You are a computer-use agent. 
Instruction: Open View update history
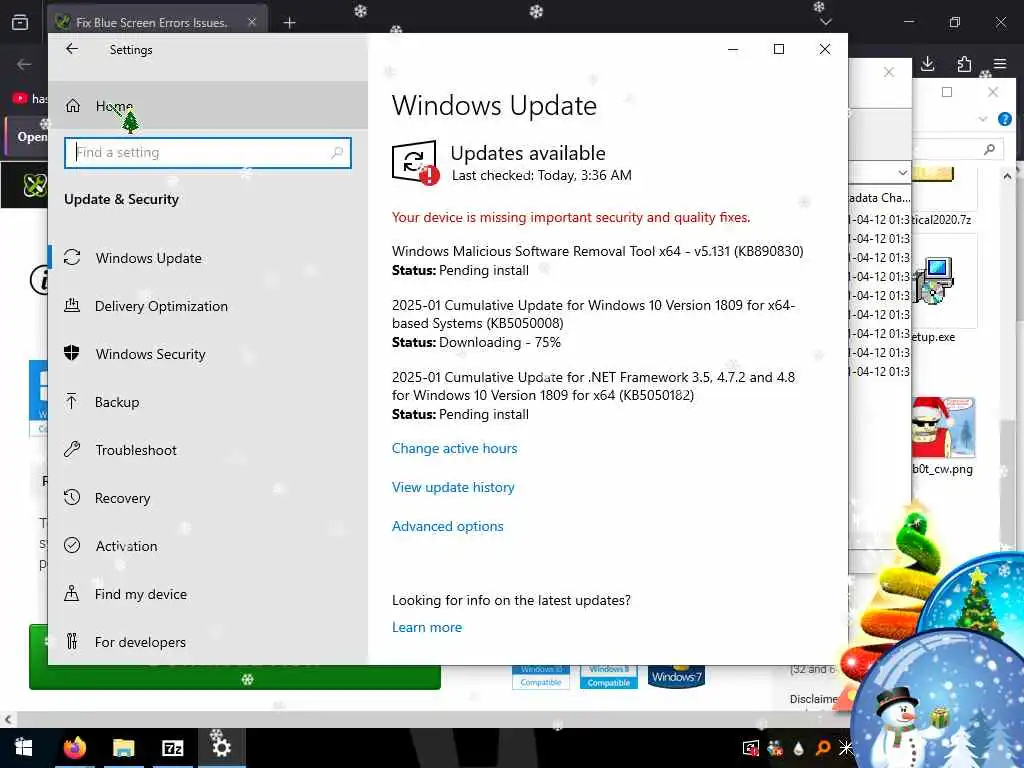[453, 487]
